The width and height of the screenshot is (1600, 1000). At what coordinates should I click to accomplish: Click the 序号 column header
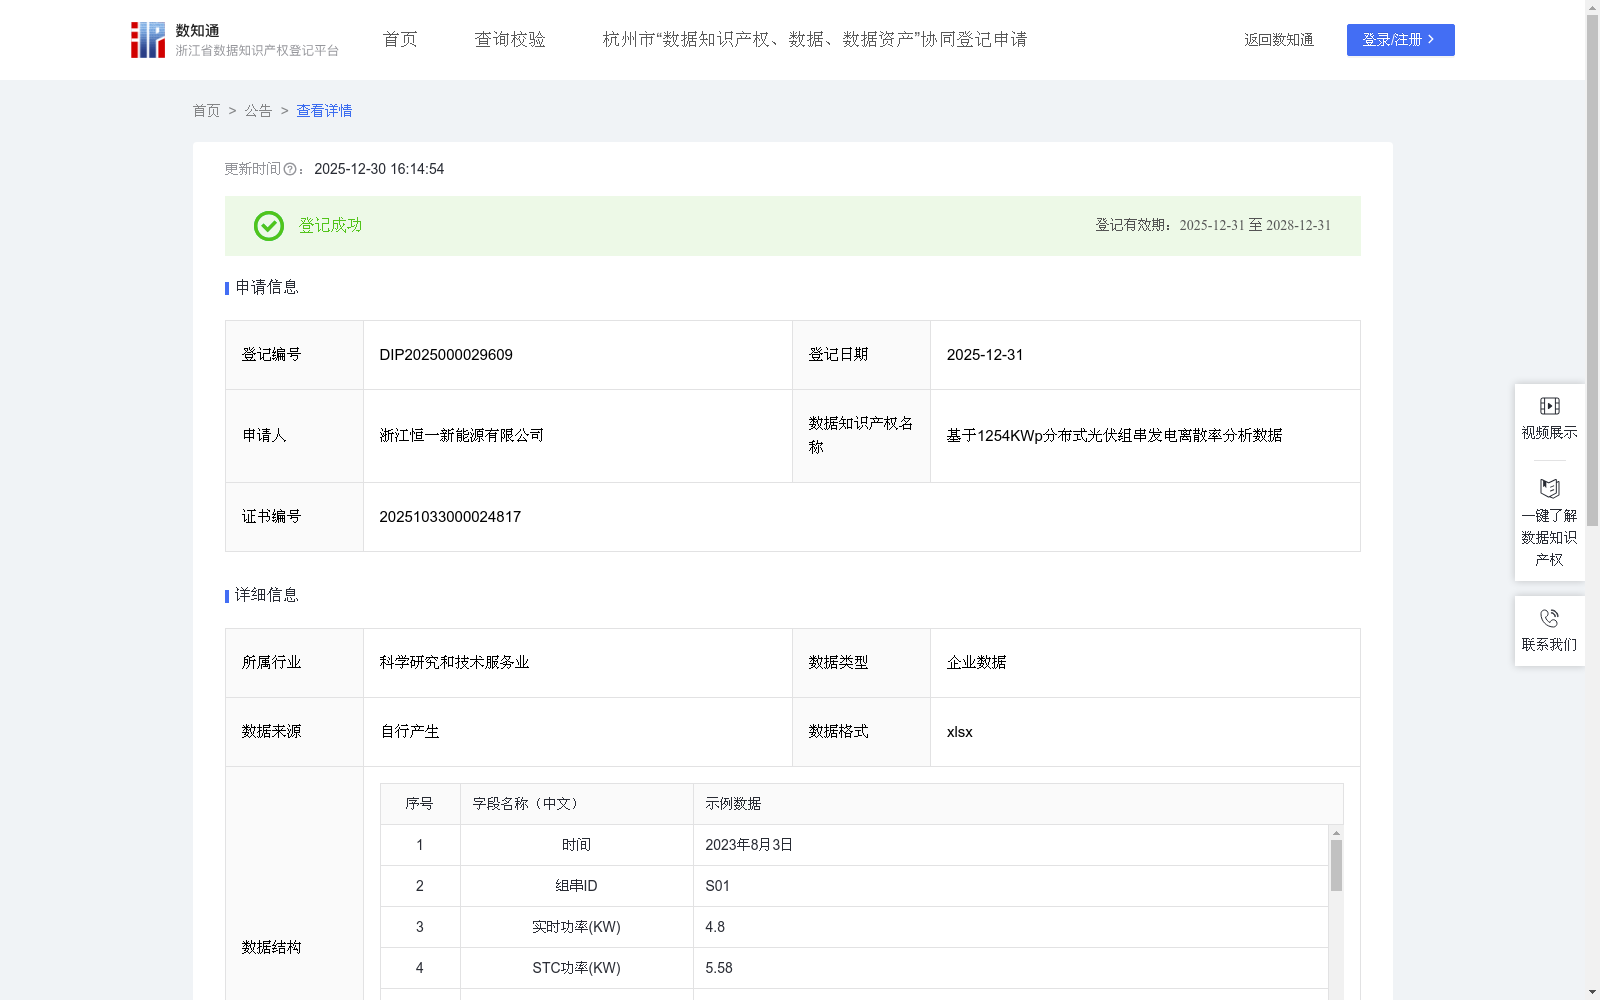419,804
